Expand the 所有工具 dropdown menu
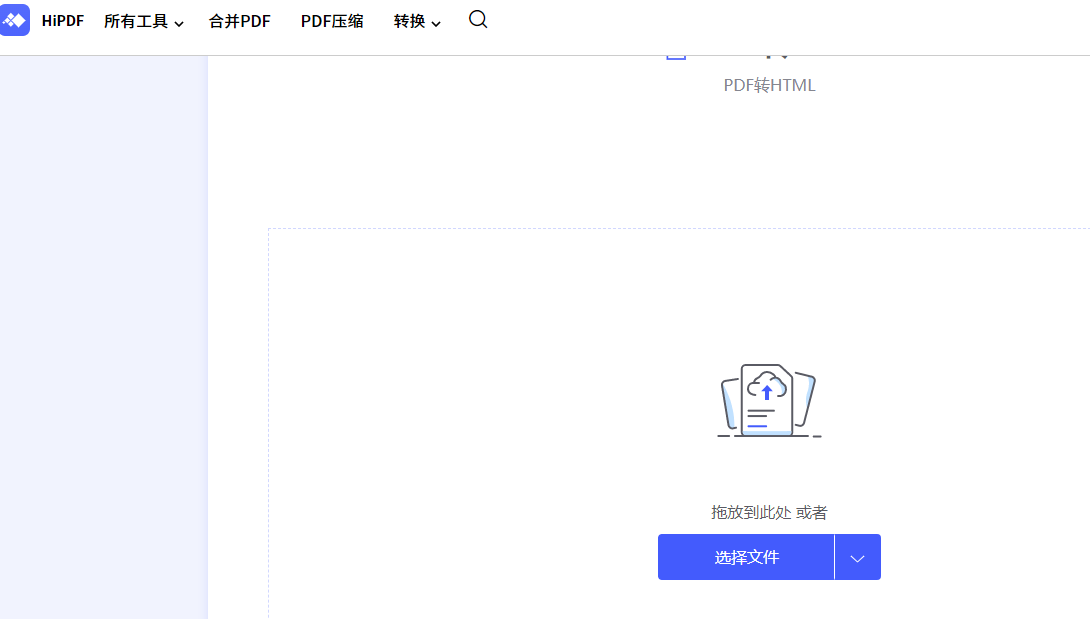 click(137, 20)
